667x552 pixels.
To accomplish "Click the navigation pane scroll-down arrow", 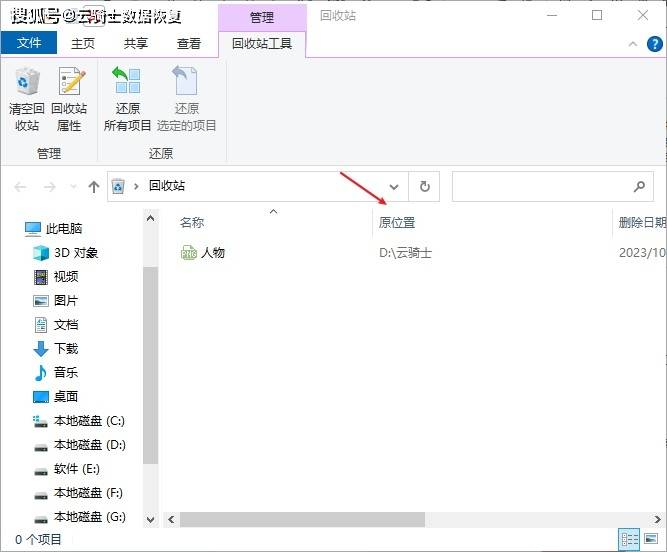I will pos(150,519).
